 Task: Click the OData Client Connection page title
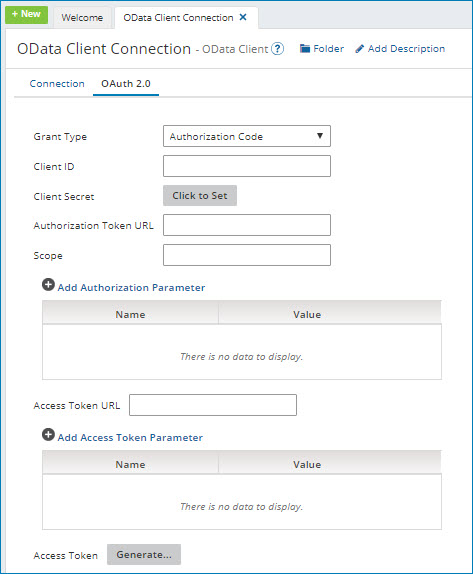(104, 49)
